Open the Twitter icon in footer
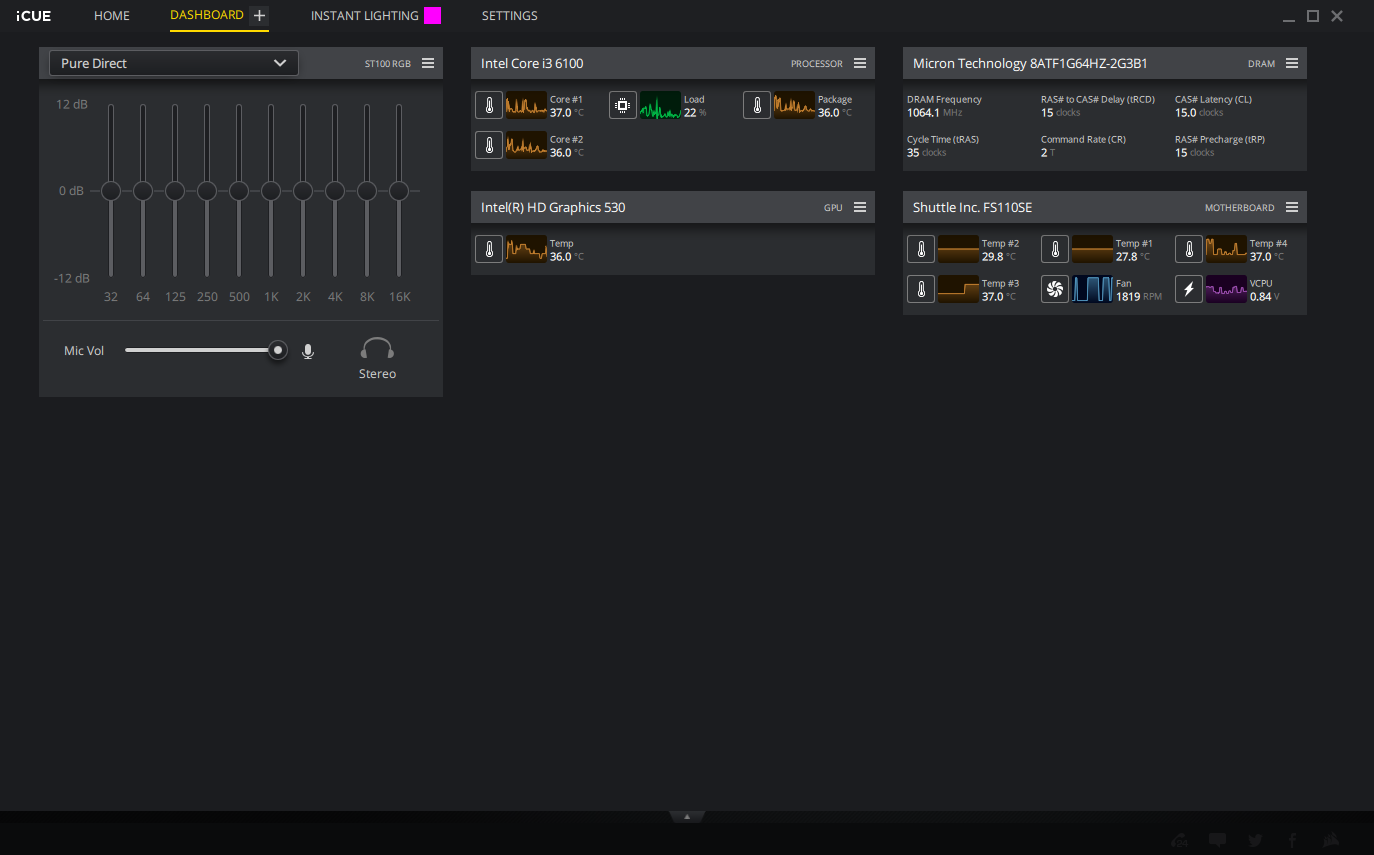The height and width of the screenshot is (855, 1374). 1255,840
